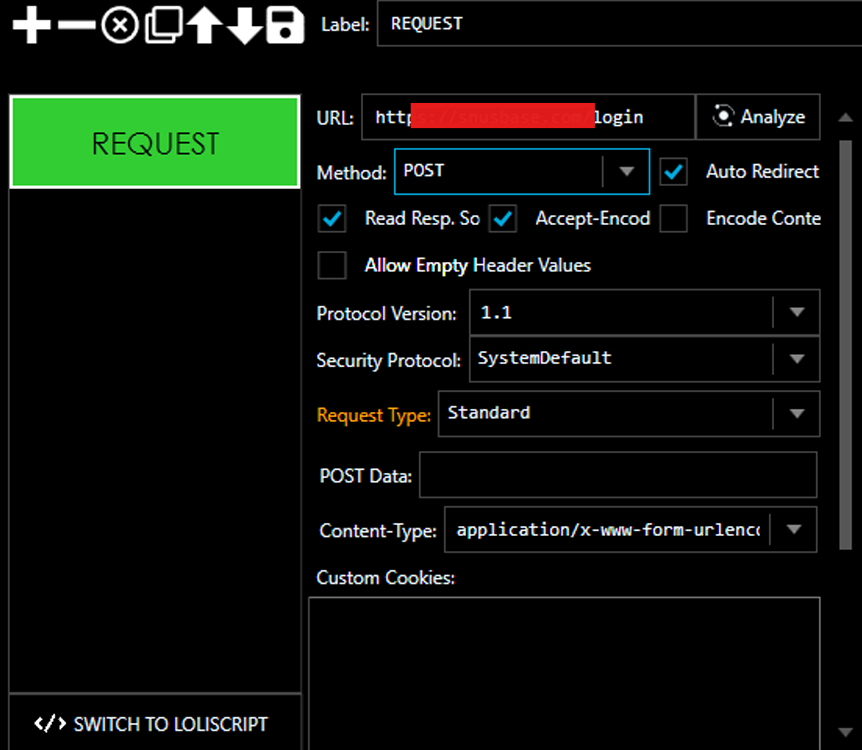The height and width of the screenshot is (750, 862).
Task: Open the Protocol Version dropdown
Action: [644, 312]
